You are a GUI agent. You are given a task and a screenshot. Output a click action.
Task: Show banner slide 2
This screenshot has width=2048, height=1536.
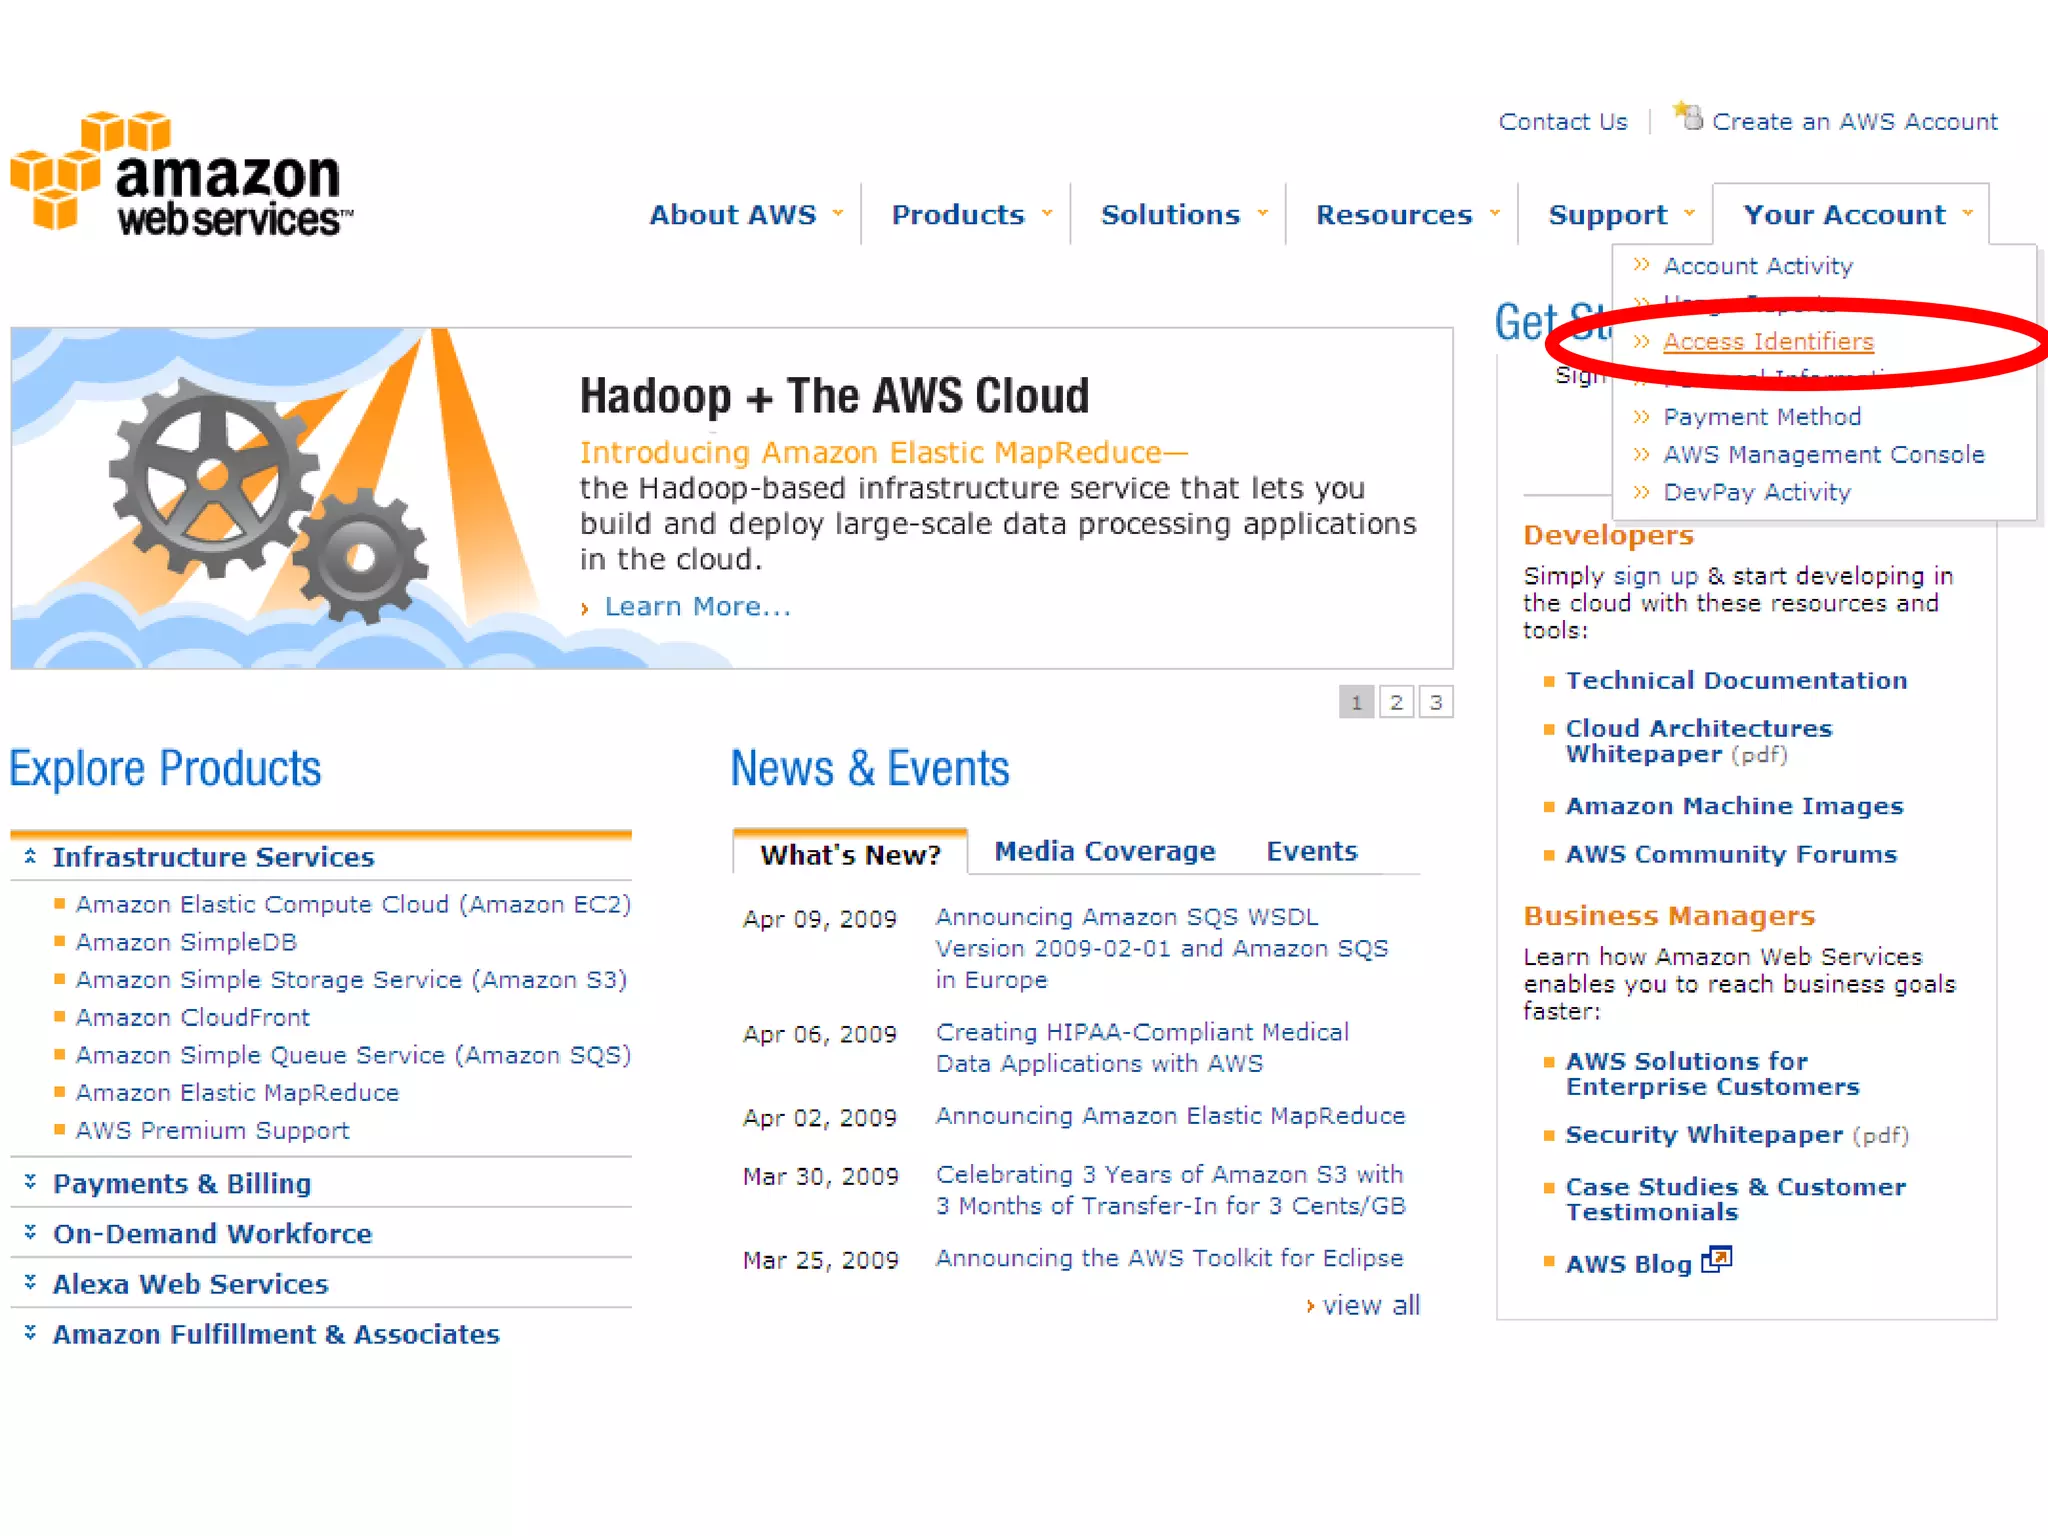(1396, 702)
